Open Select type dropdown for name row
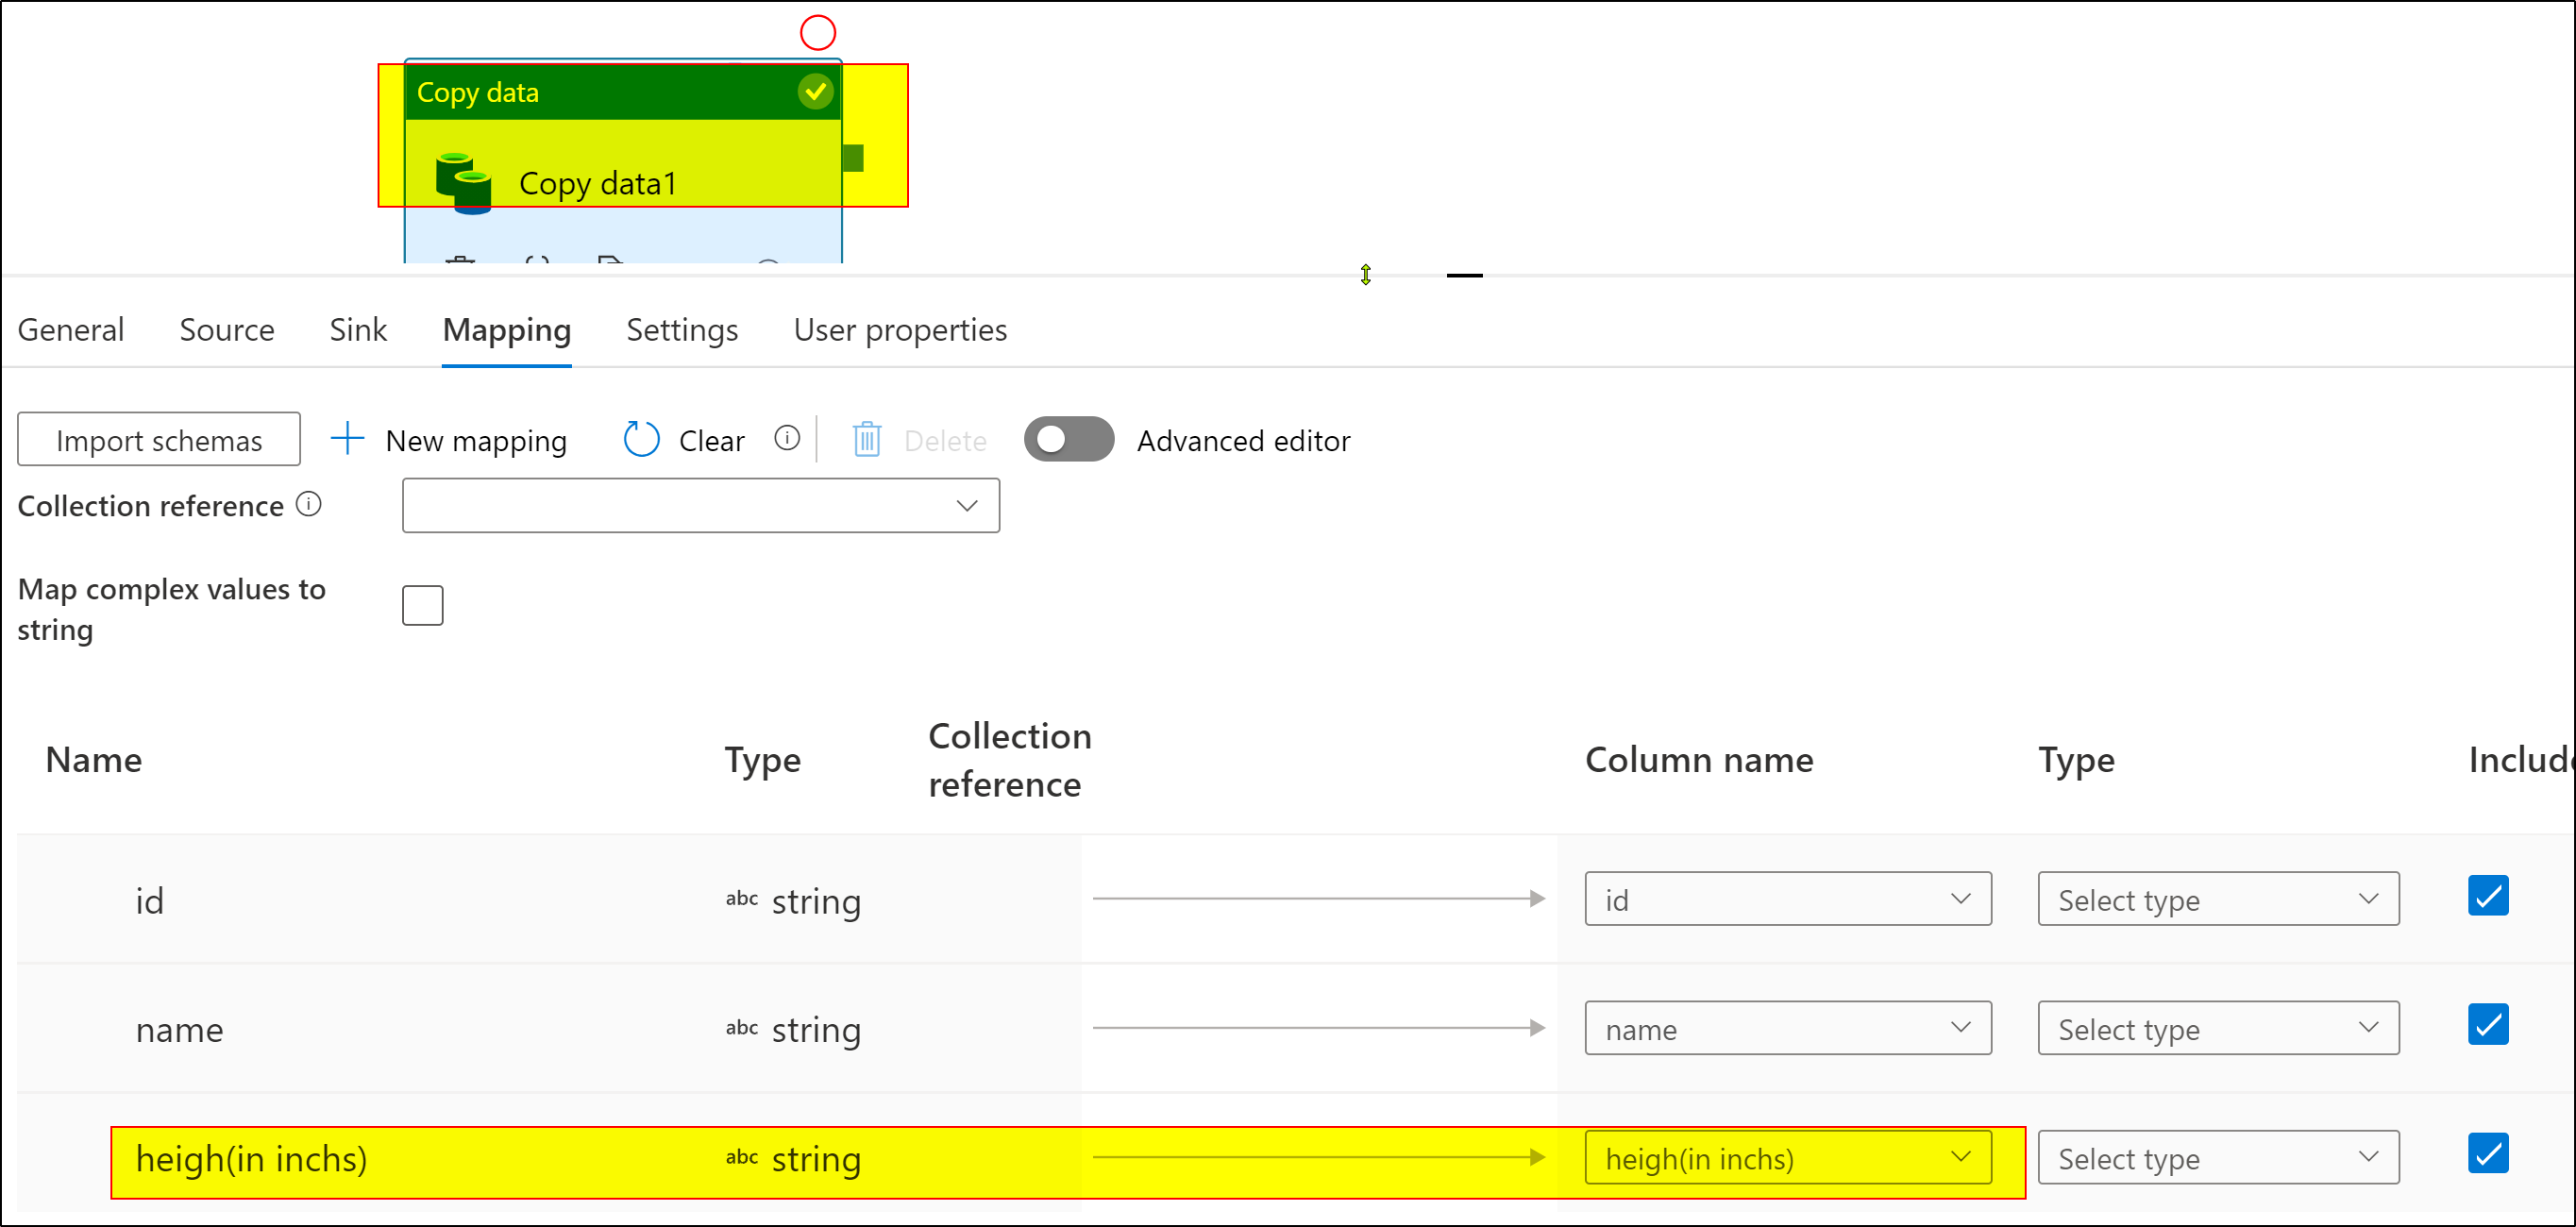This screenshot has width=2576, height=1227. tap(2217, 1028)
